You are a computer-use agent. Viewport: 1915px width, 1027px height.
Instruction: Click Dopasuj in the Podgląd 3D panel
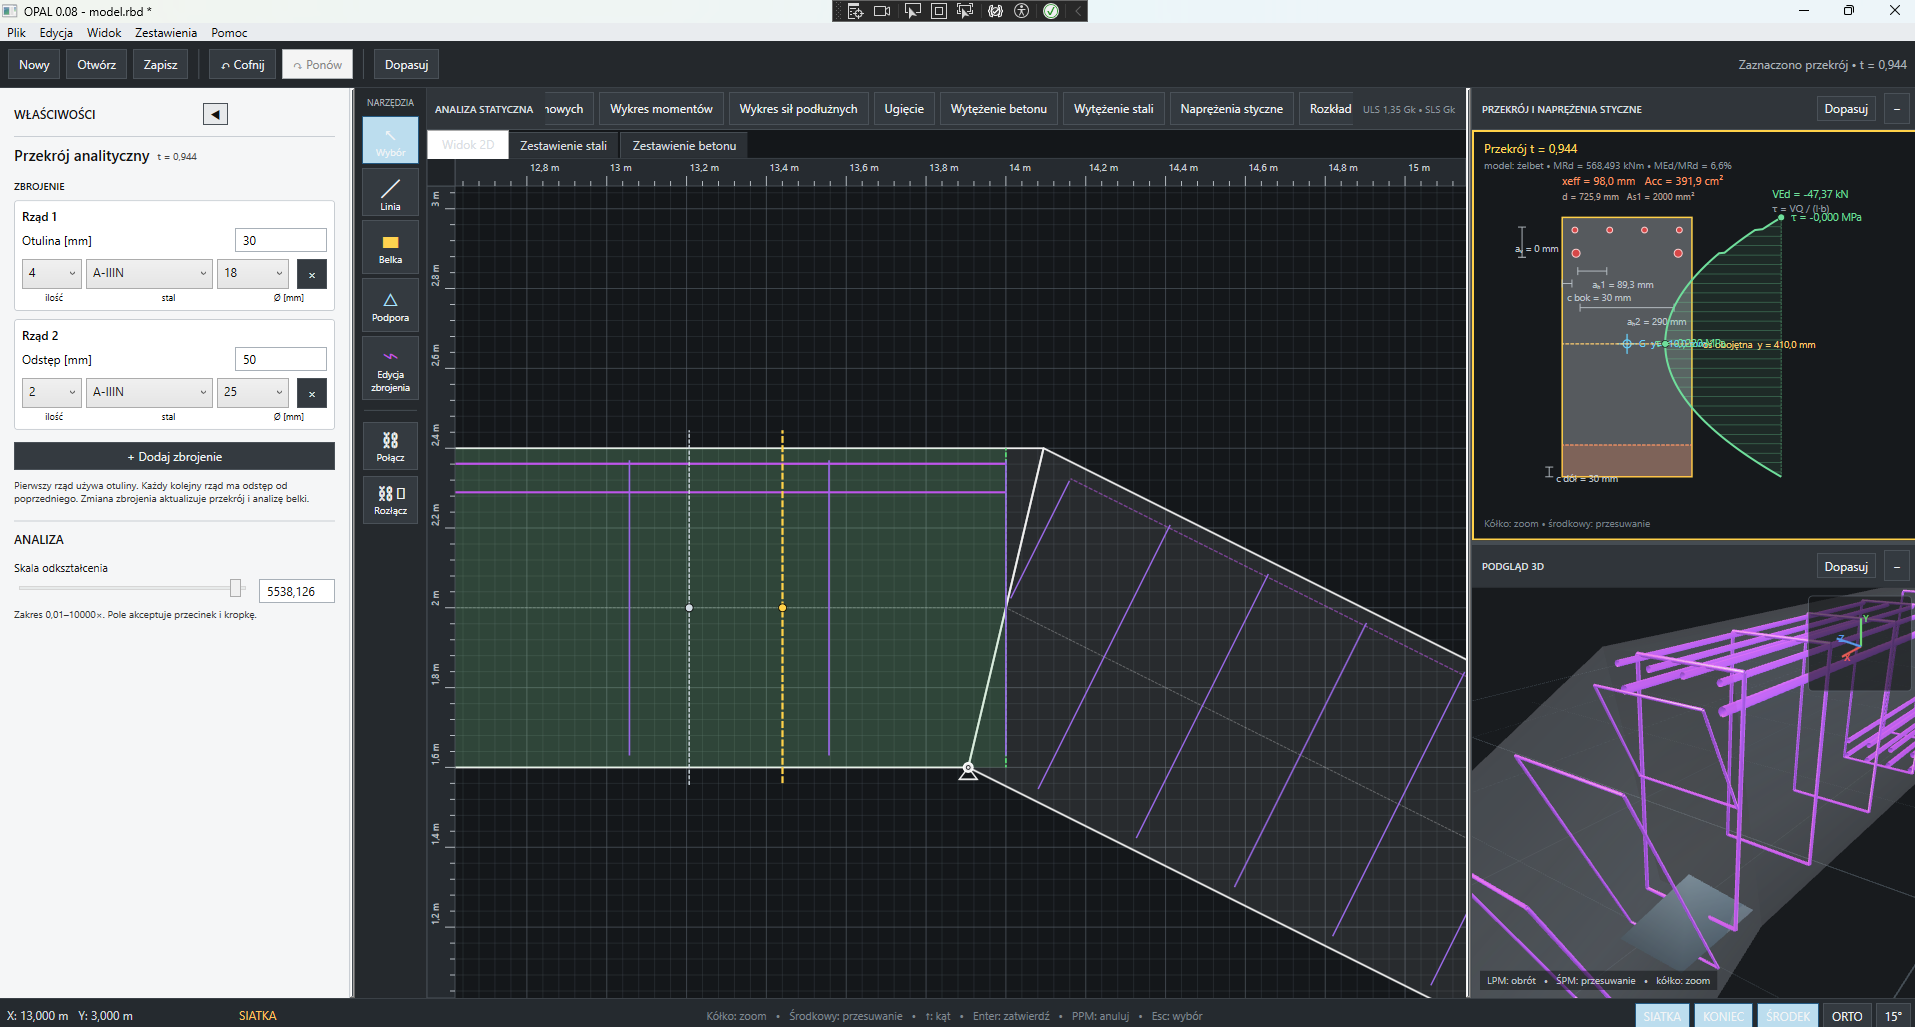1846,566
